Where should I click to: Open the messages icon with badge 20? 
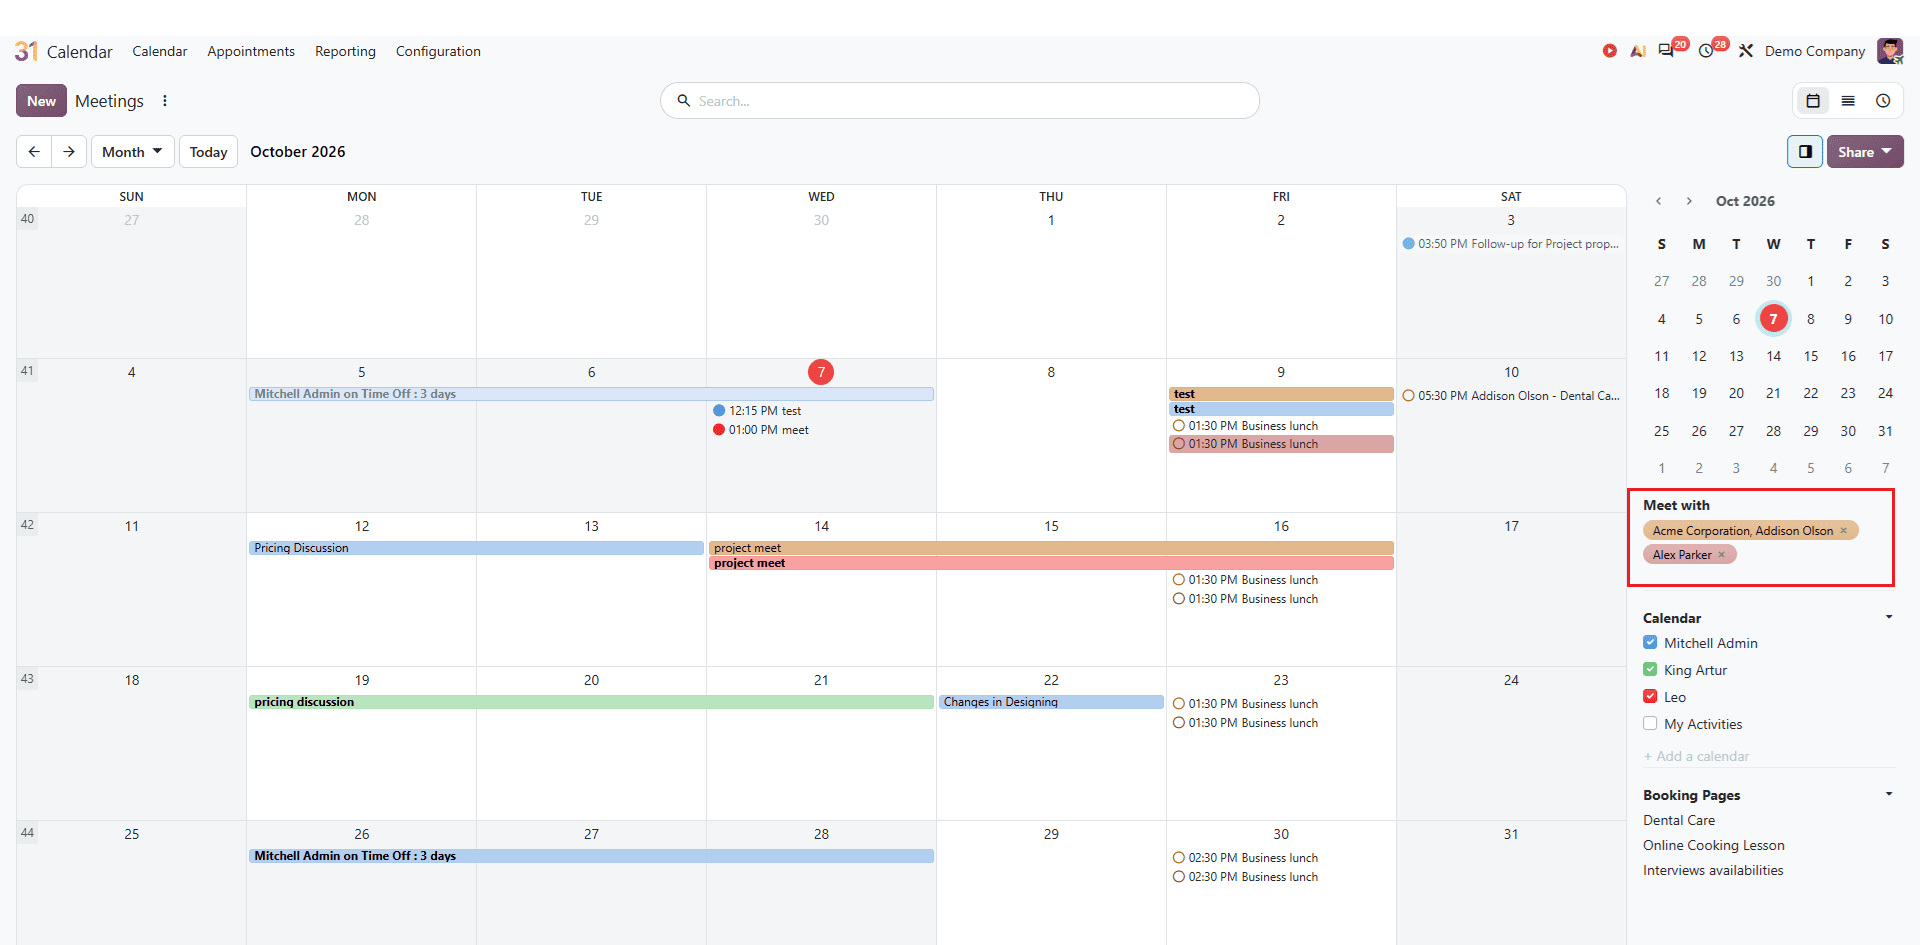tap(1666, 51)
